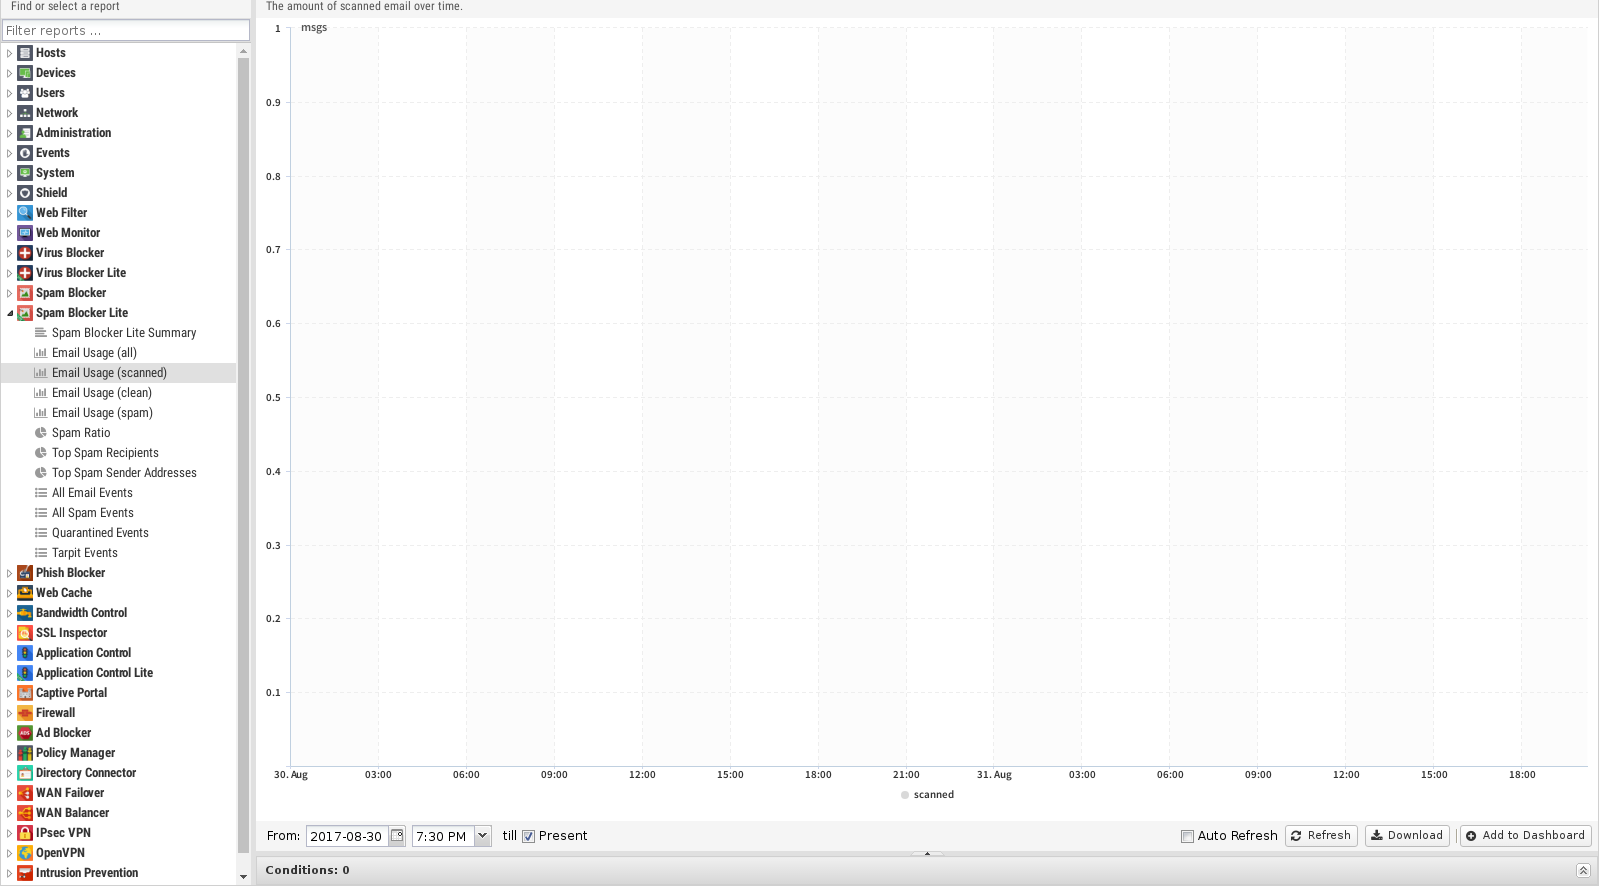Click the Web Monitor icon
This screenshot has height=886, width=1599.
pos(25,233)
